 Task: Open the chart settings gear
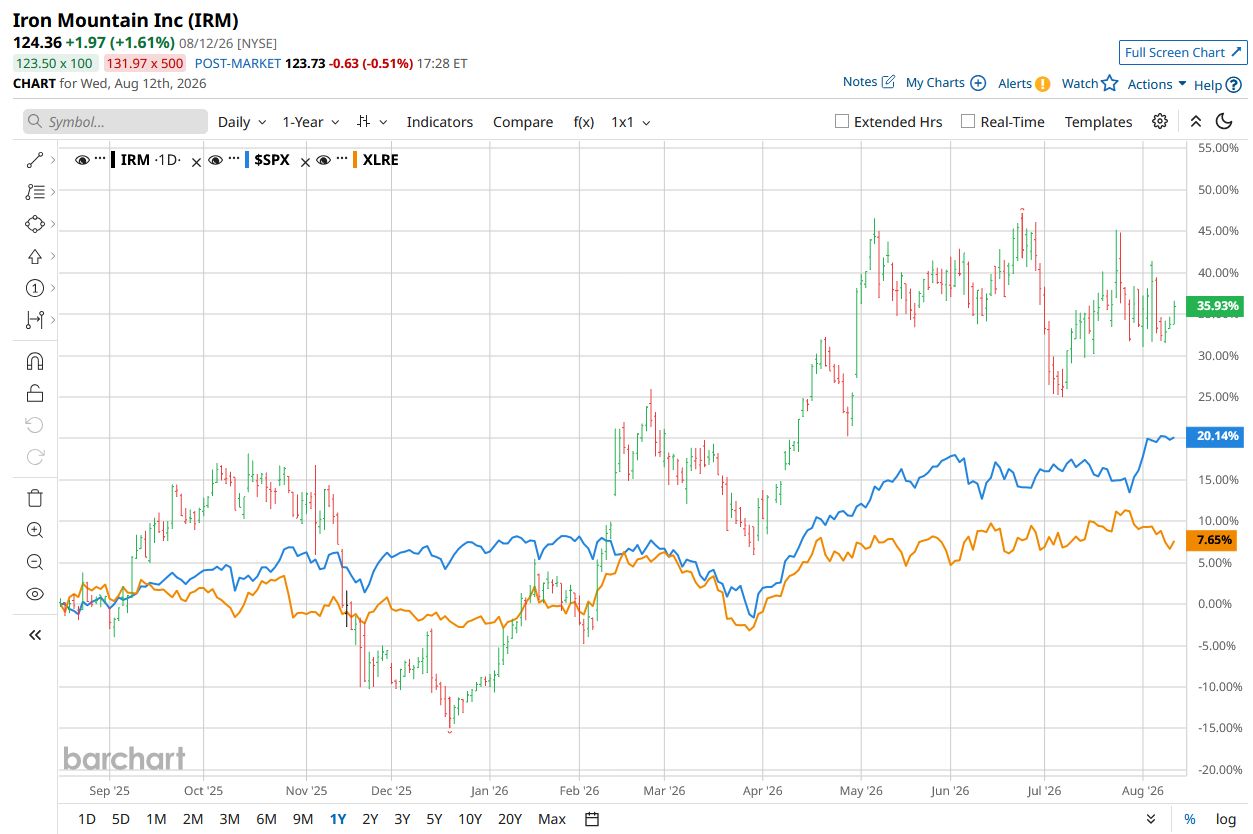click(1160, 121)
